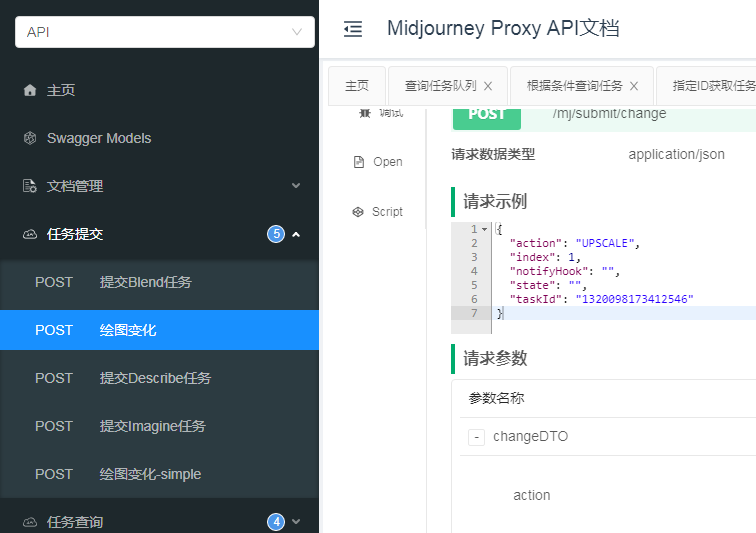
Task: Click the 任务提交 cloud icon
Action: (x=30, y=234)
